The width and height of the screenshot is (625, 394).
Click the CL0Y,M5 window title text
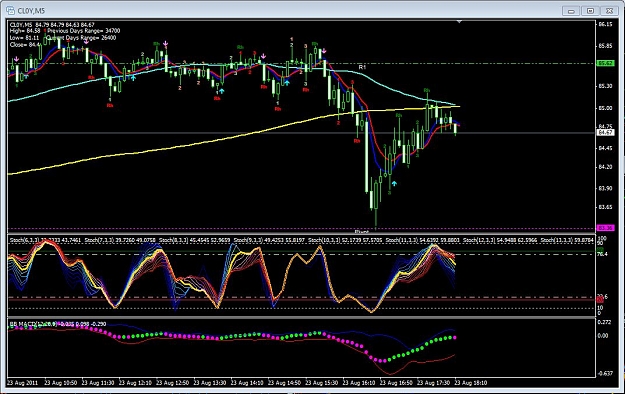point(31,11)
